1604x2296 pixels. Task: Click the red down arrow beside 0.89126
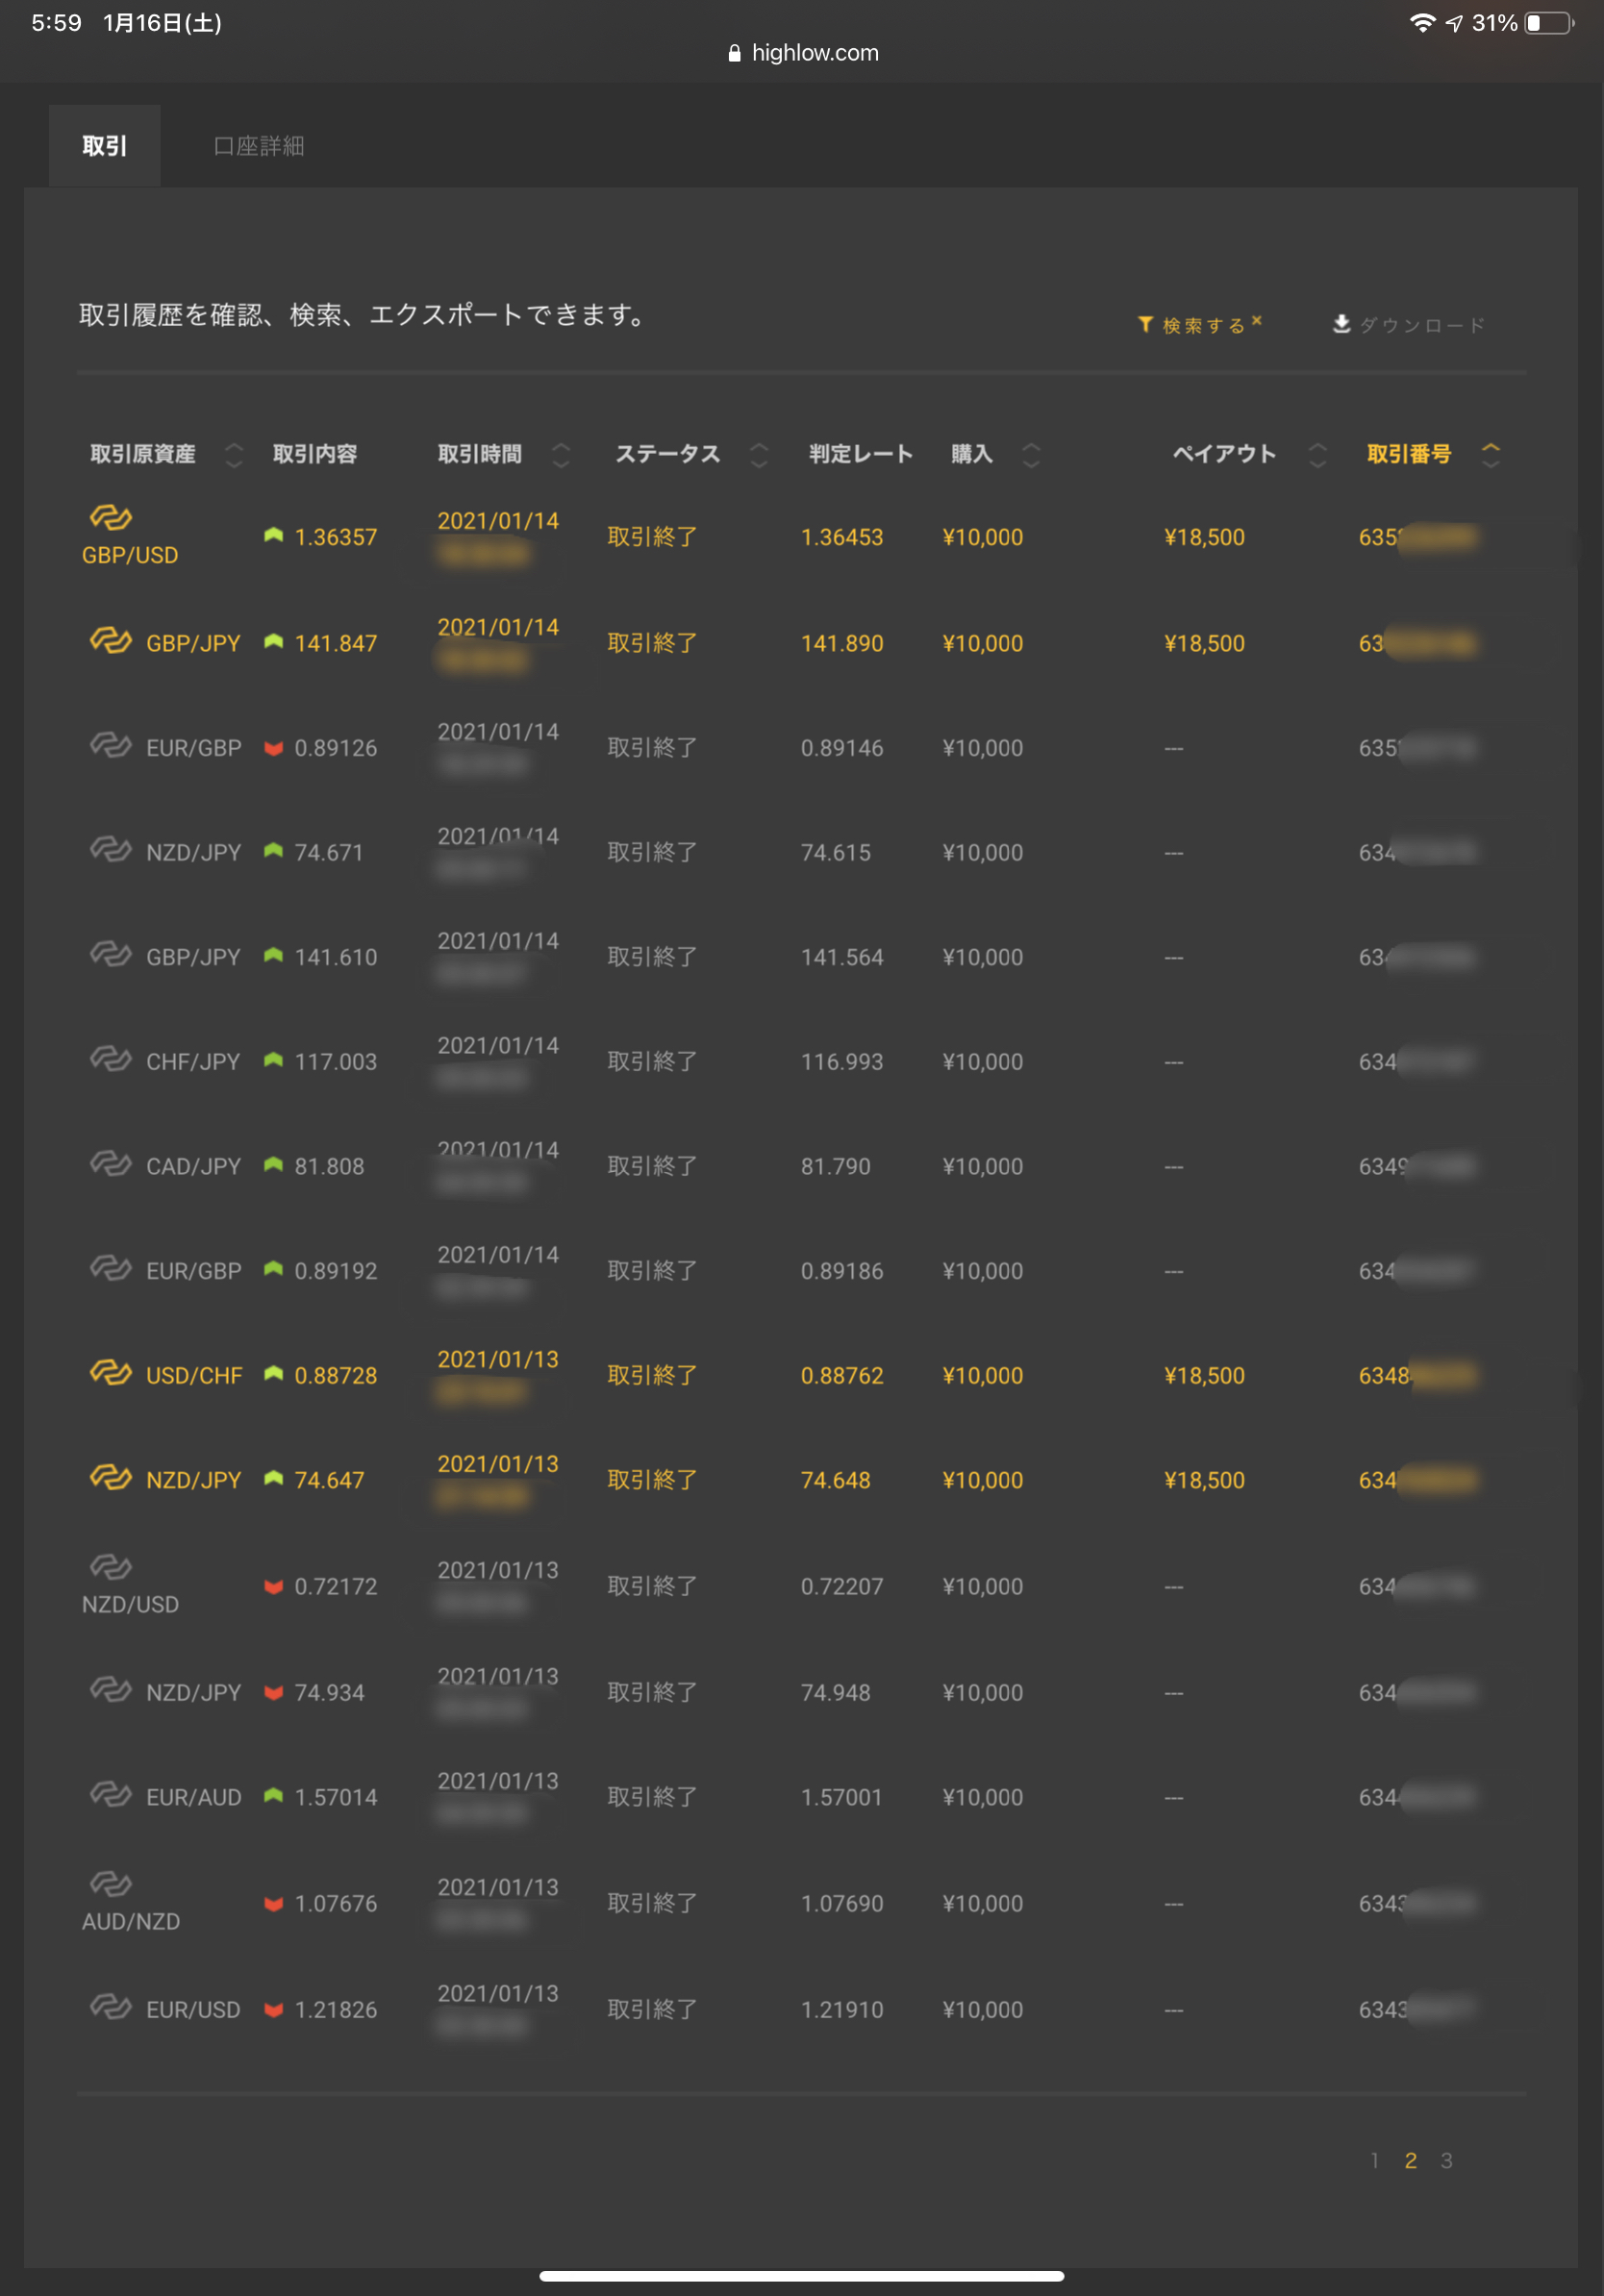pos(273,748)
